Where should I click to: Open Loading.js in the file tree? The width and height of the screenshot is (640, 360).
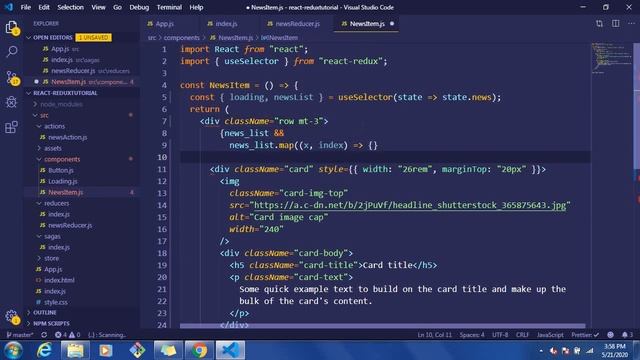(62, 181)
